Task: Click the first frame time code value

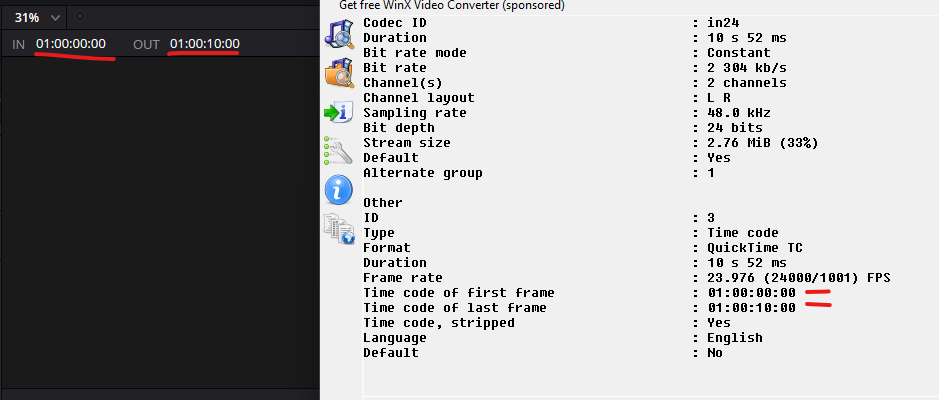Action: [751, 292]
